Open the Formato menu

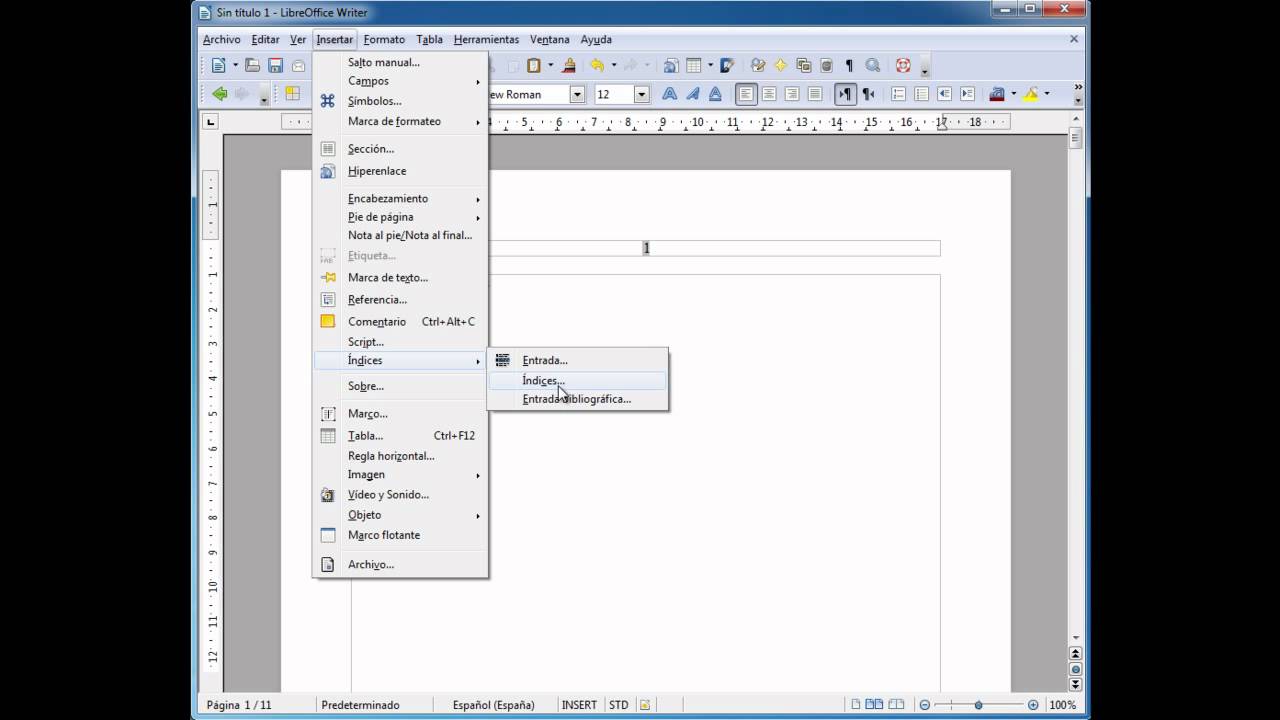click(x=384, y=40)
